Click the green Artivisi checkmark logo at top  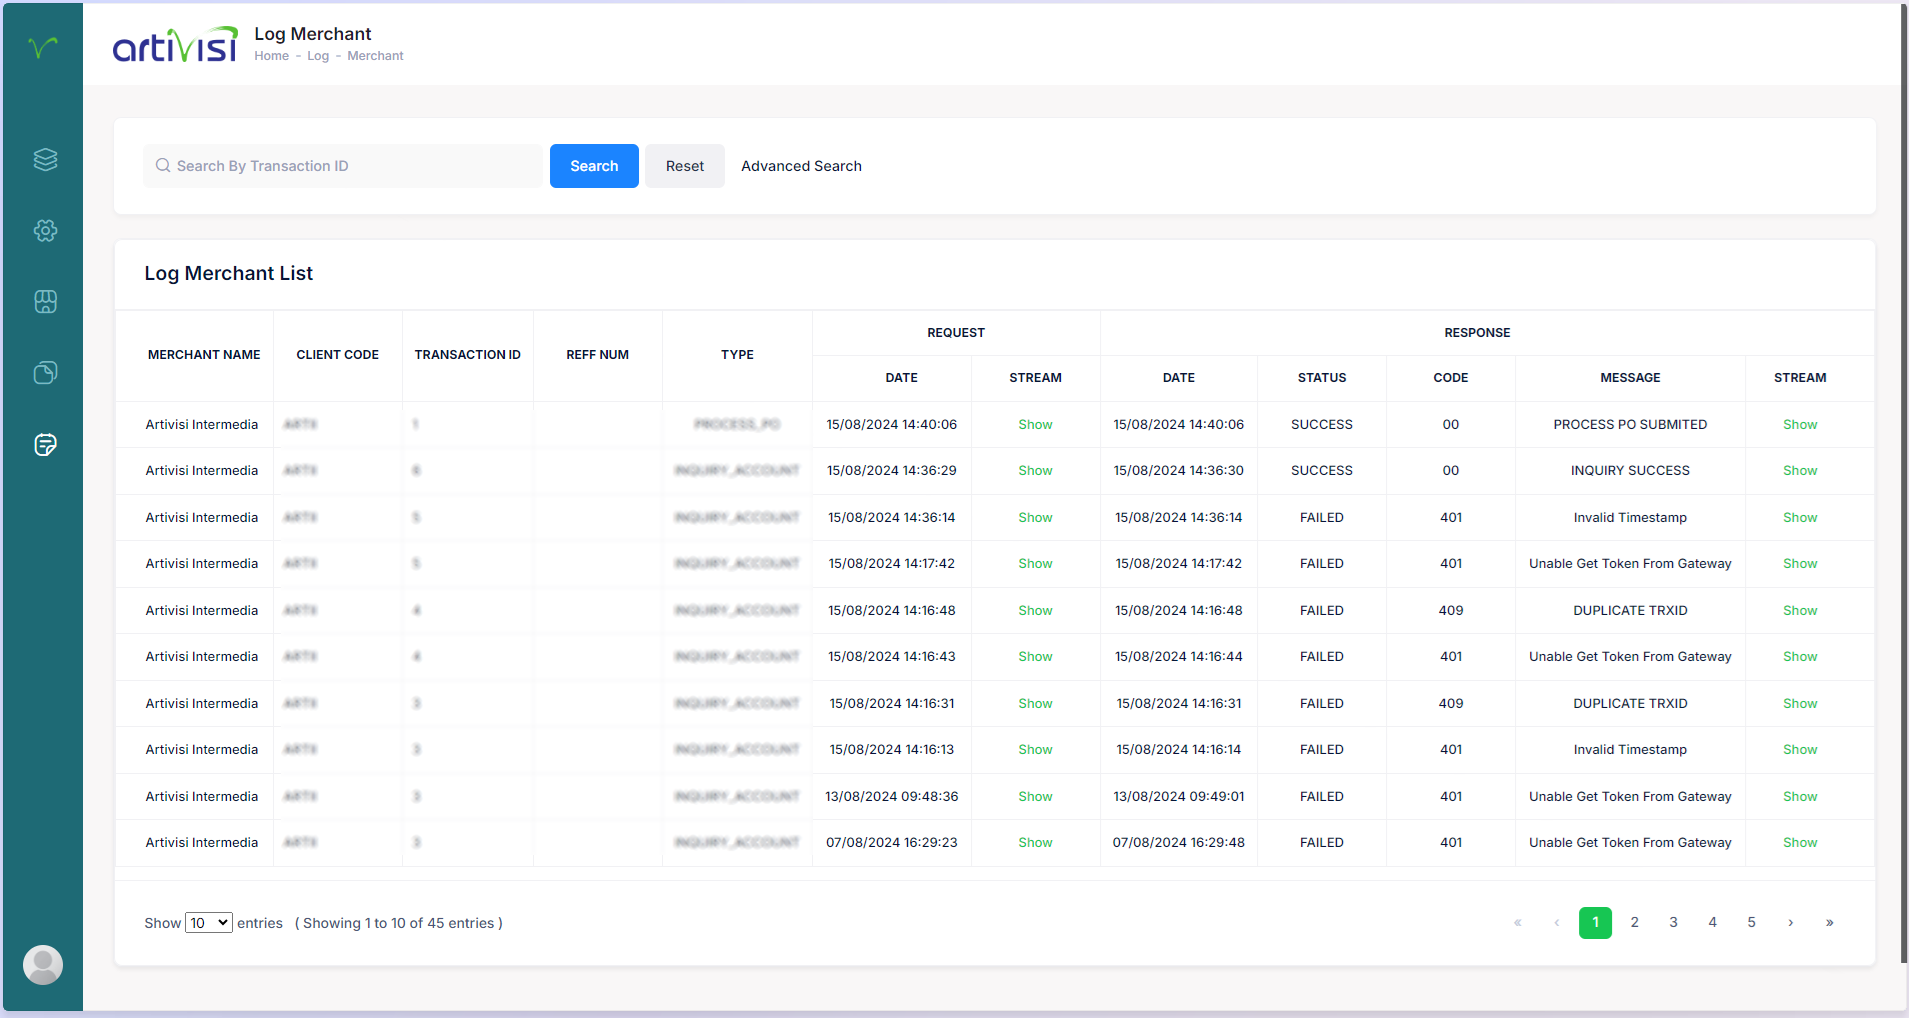42,46
